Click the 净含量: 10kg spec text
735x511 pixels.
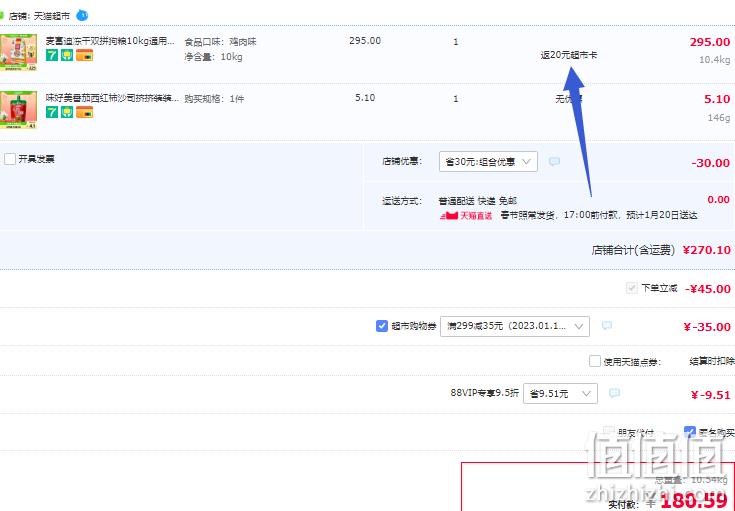click(213, 57)
